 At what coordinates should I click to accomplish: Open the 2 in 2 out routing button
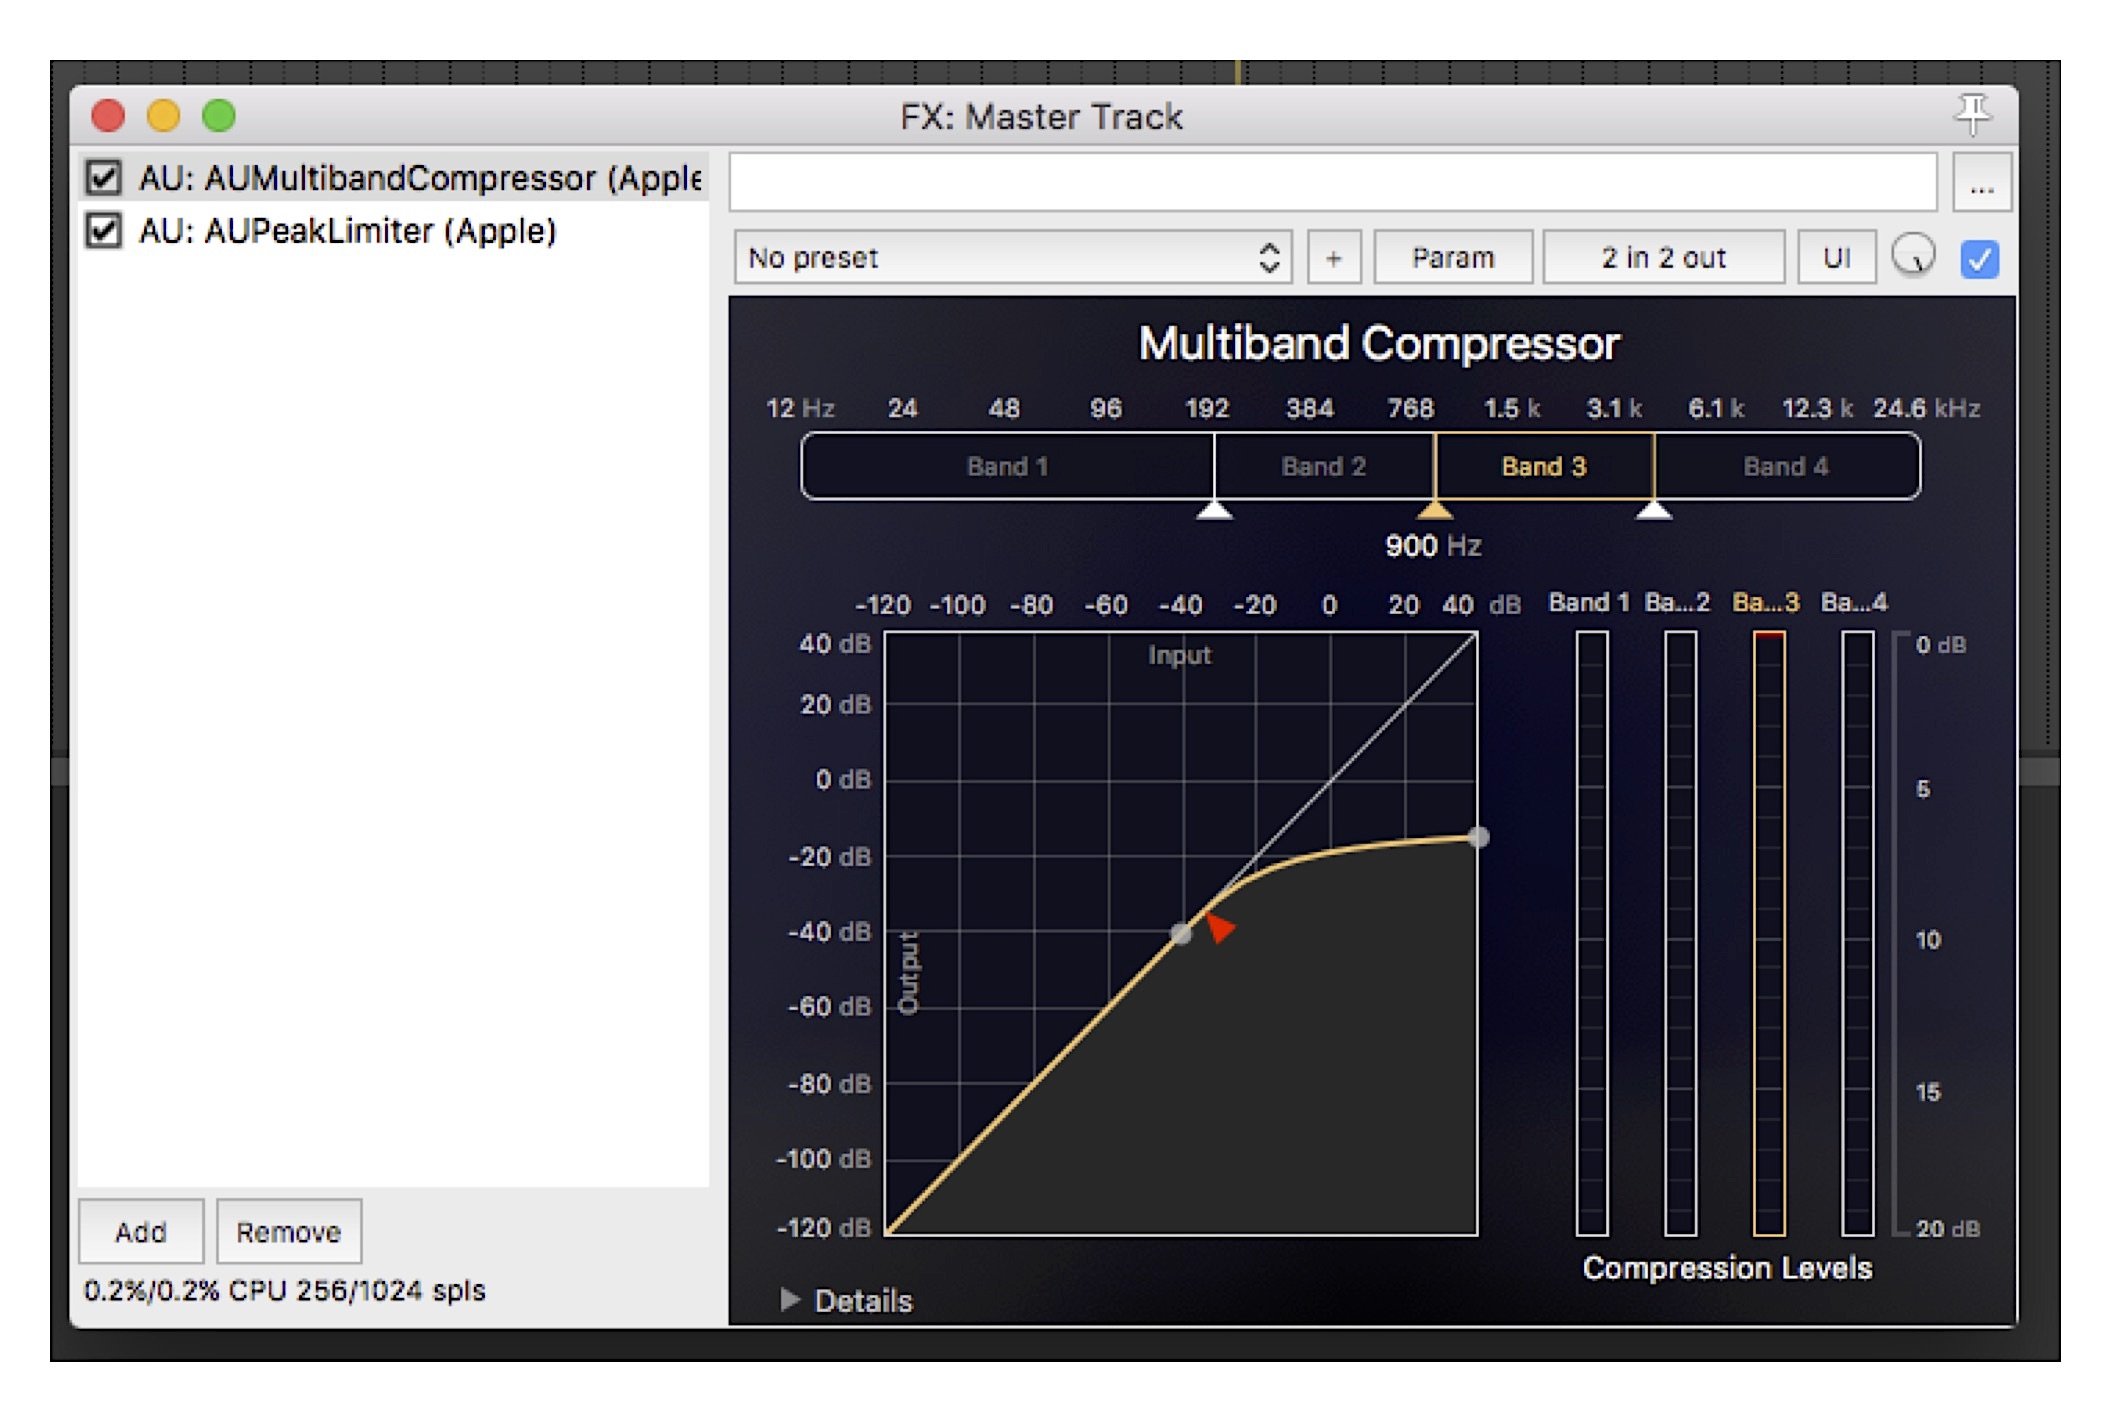coord(1663,258)
